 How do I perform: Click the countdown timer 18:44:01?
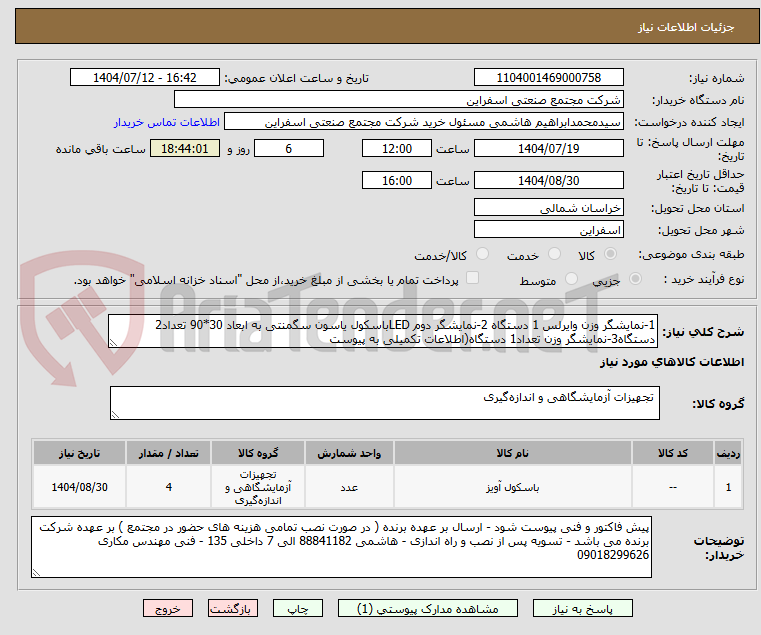point(184,149)
